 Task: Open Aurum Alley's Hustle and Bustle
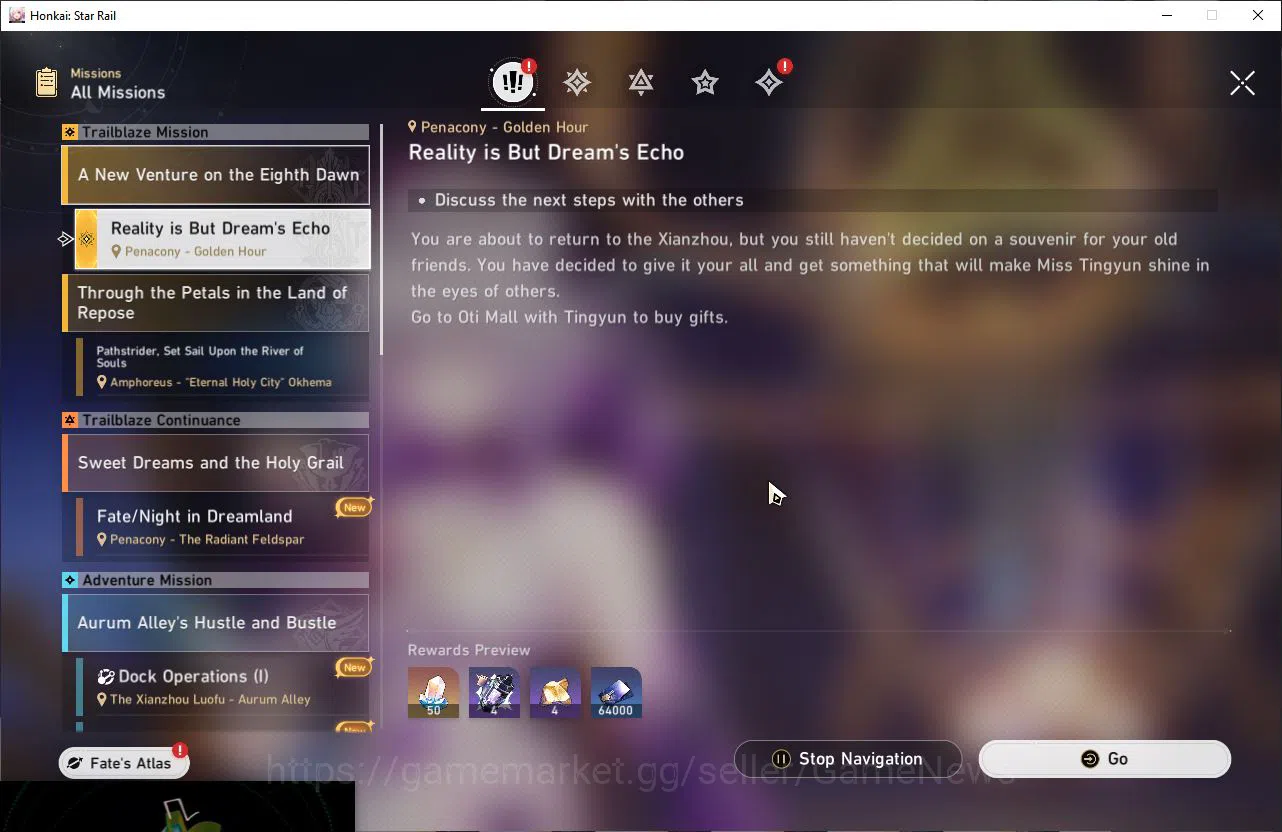pos(215,622)
